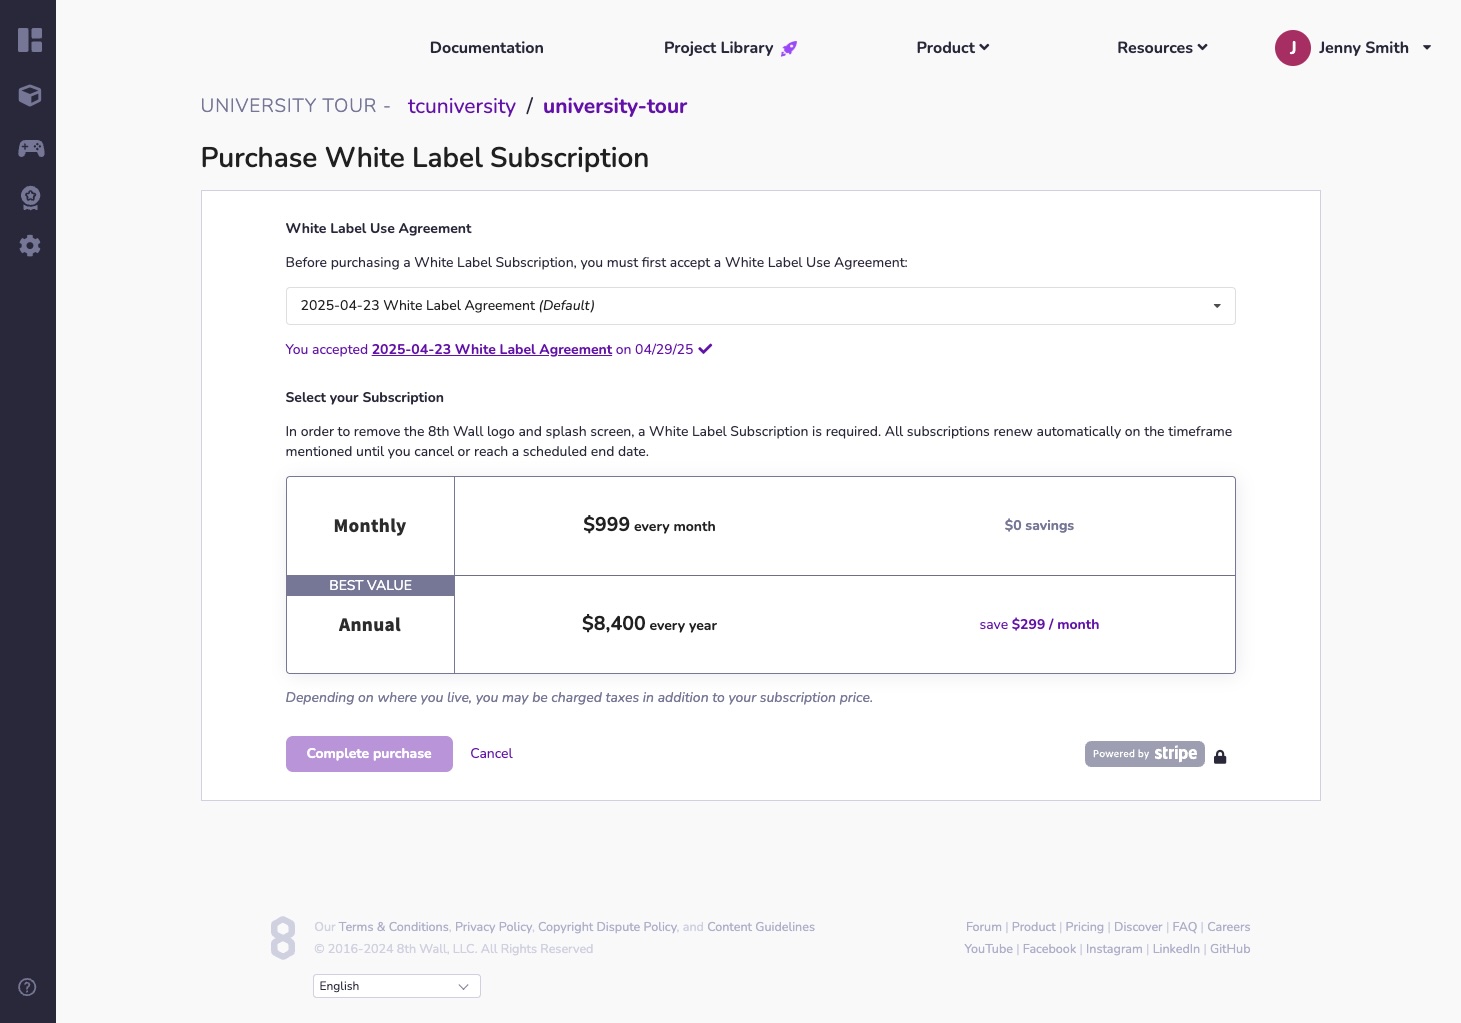Click Jenny Smith's avatar circle
Viewport: 1461px width, 1023px height.
pyautogui.click(x=1292, y=48)
